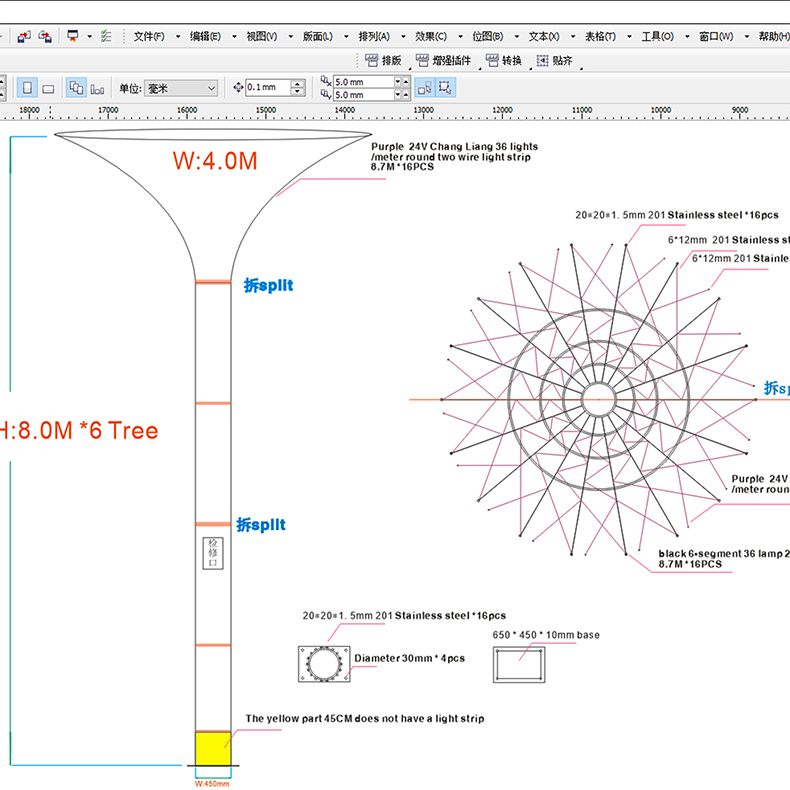This screenshot has width=790, height=790.
Task: Click the 排版 plugin icon
Action: [372, 60]
